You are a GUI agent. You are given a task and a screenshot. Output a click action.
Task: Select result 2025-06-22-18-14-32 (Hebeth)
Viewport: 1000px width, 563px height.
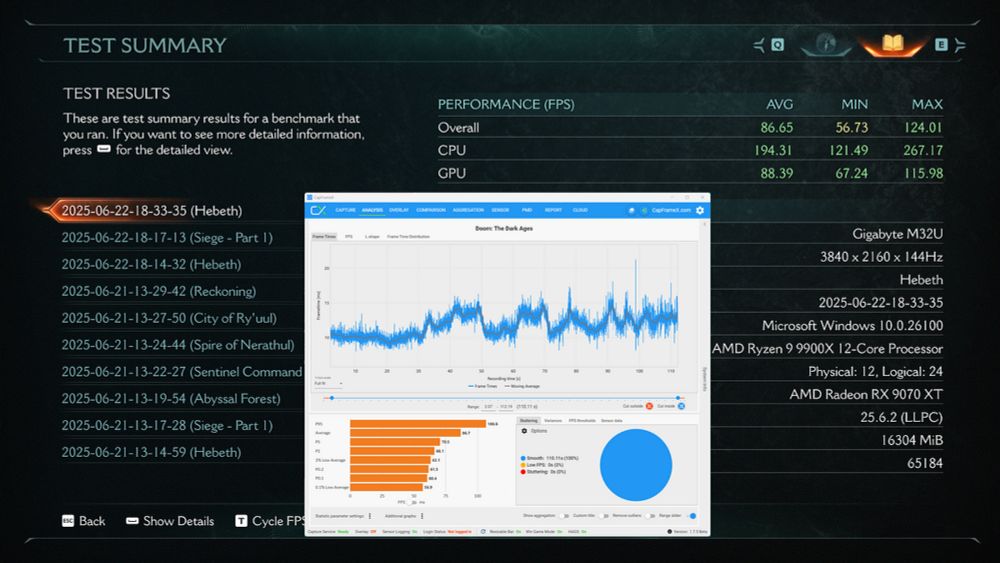coord(152,264)
